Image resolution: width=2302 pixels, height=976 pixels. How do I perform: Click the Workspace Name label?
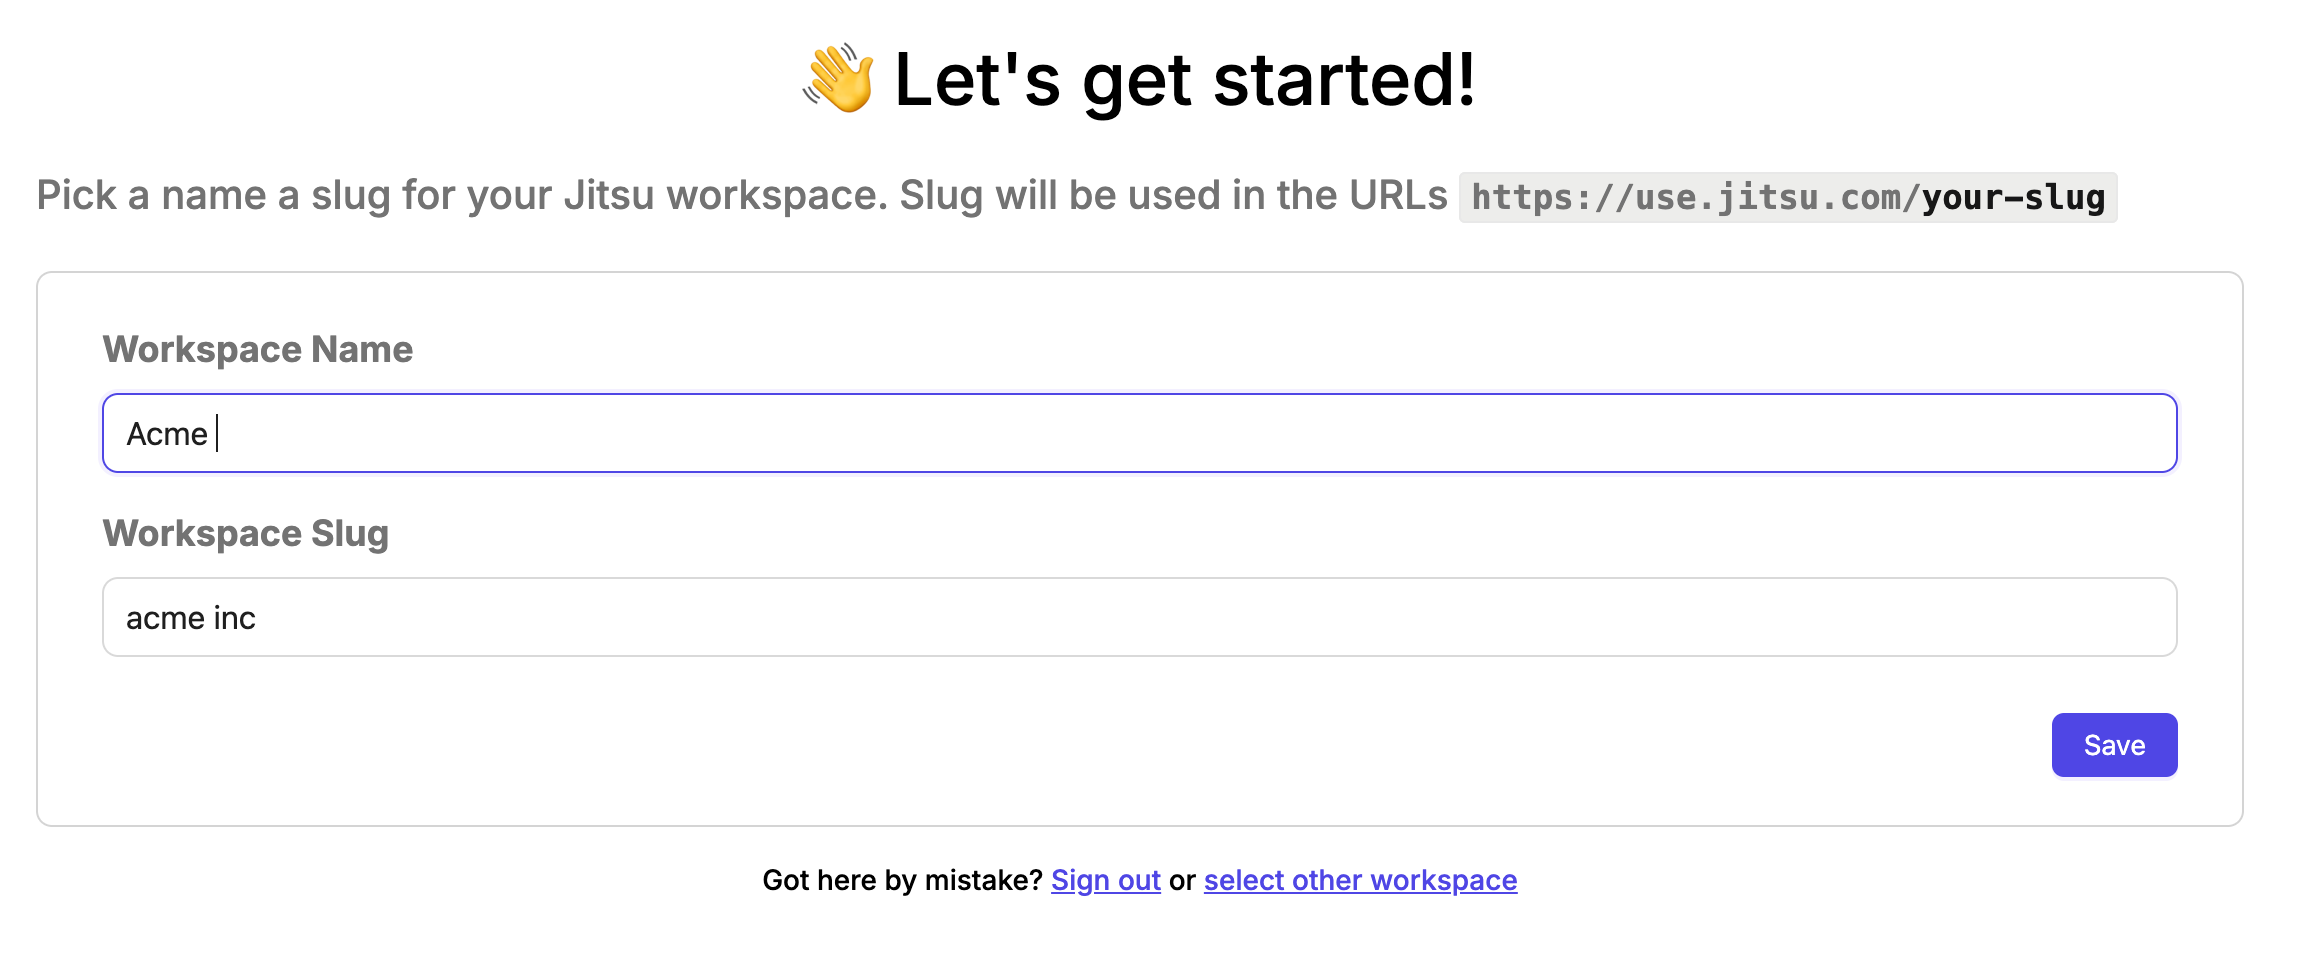pyautogui.click(x=258, y=349)
